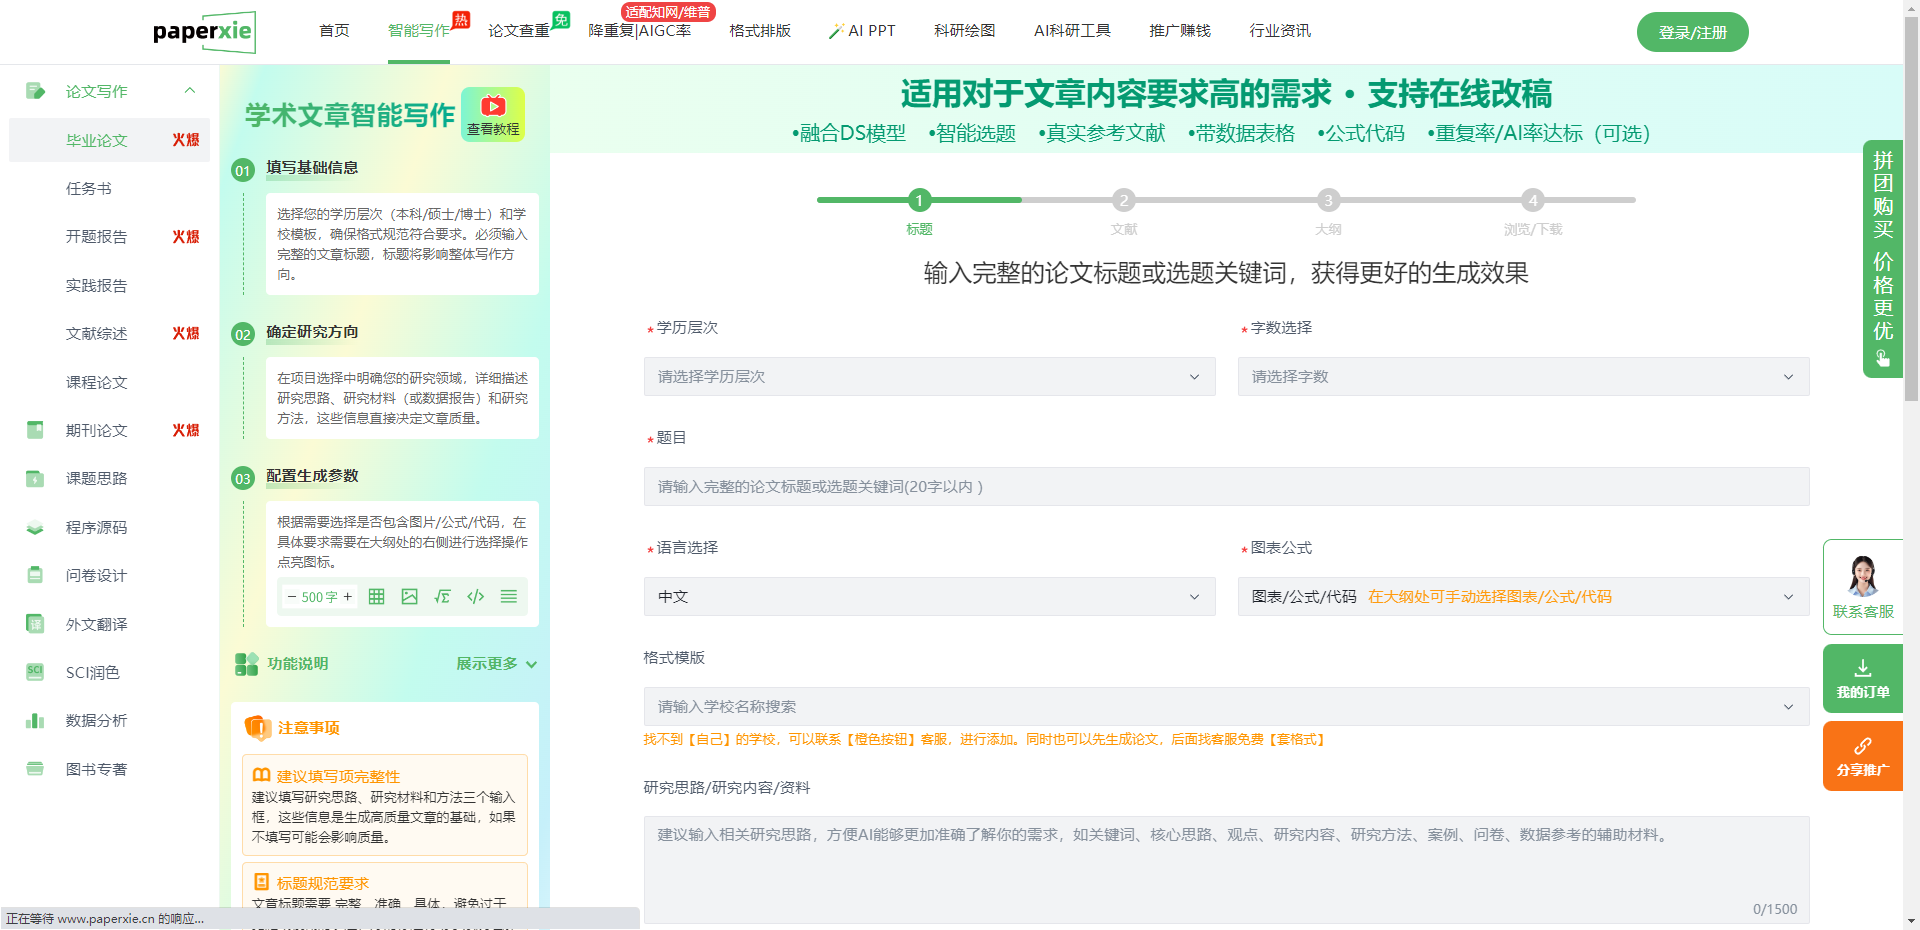Click the 登录/注册 button

click(x=1692, y=32)
